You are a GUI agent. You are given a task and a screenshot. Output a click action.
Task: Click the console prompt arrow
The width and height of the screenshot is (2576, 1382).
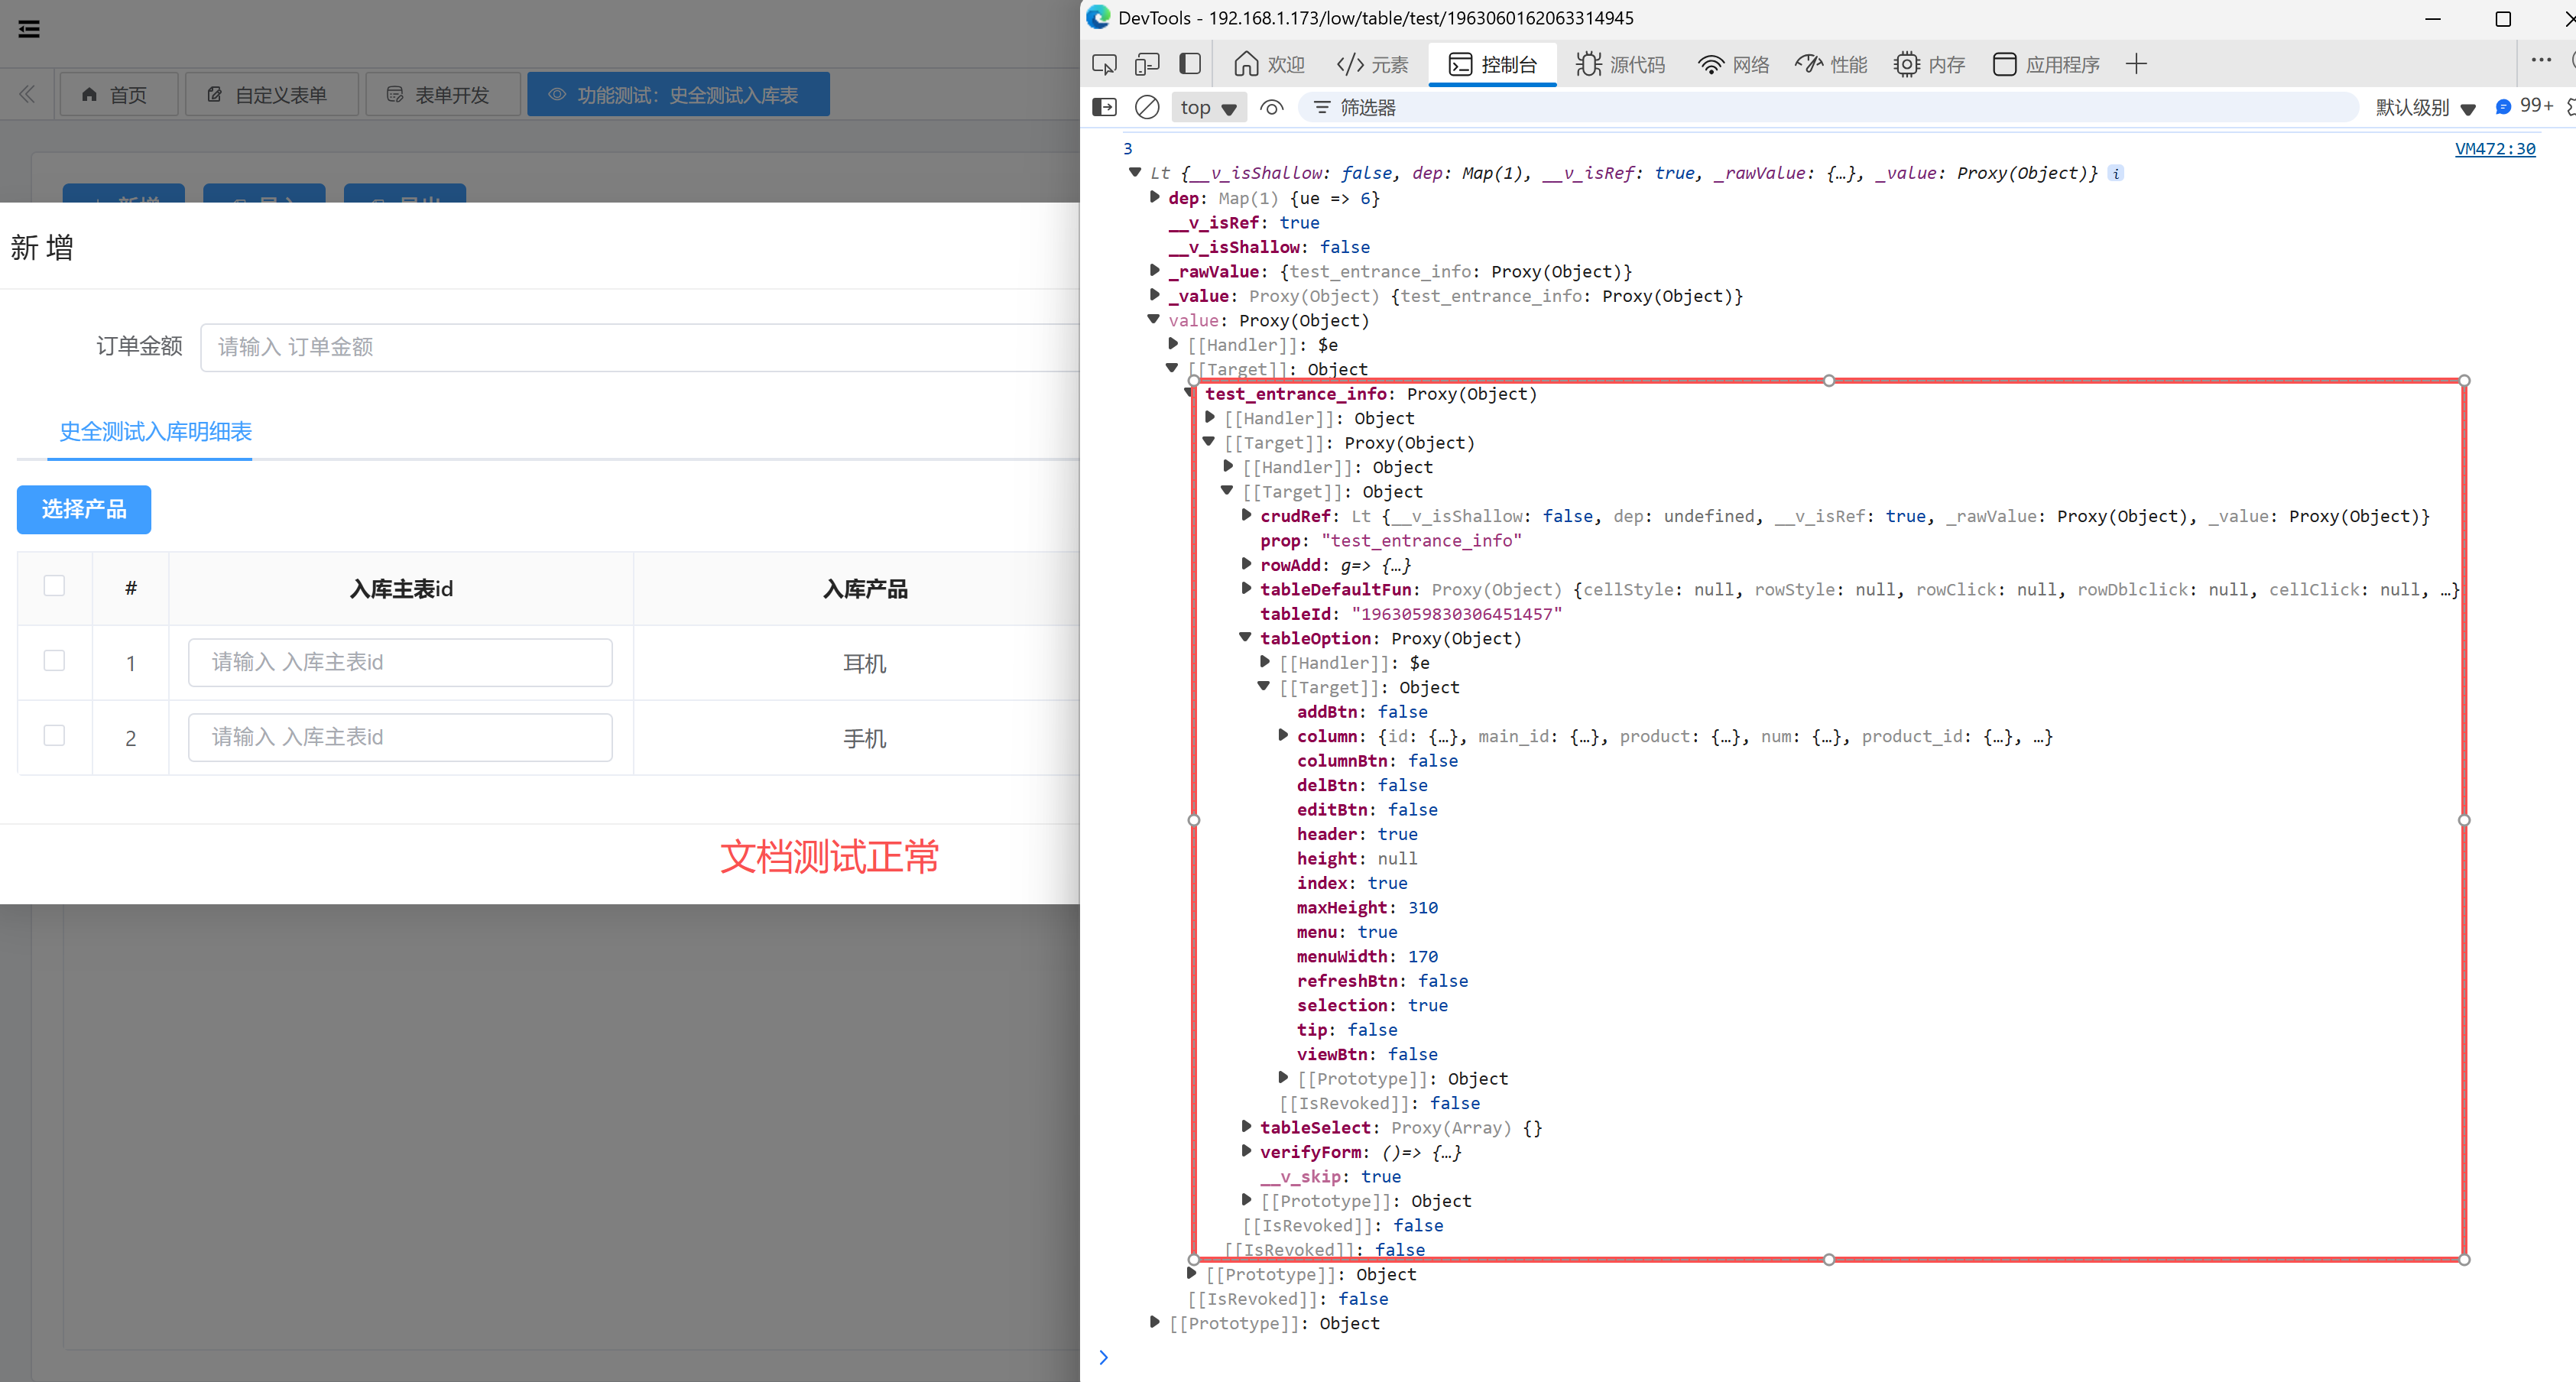click(x=1103, y=1357)
